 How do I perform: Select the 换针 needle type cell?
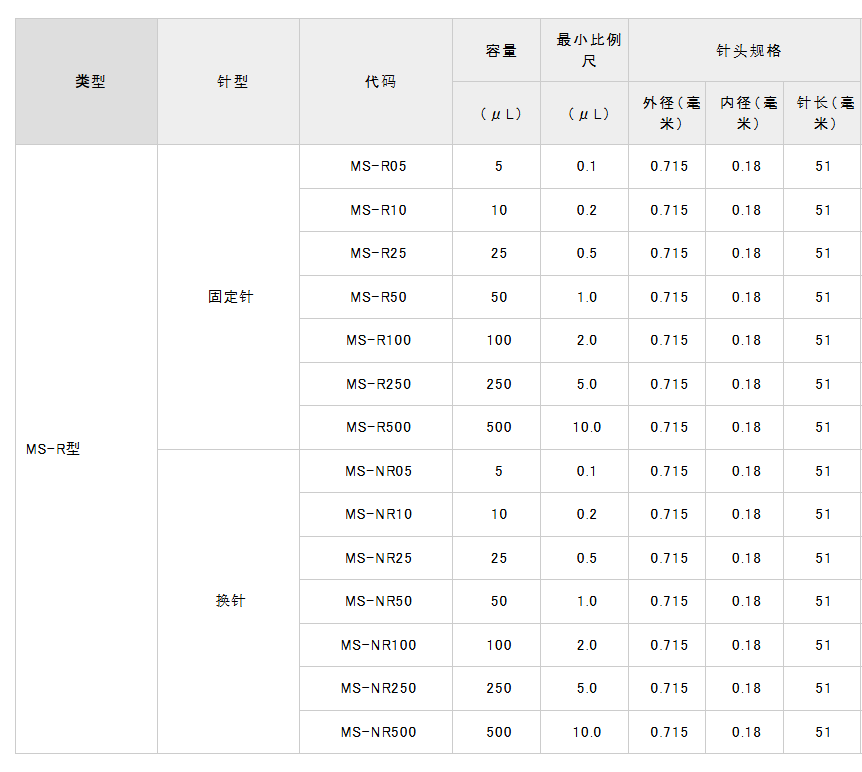click(x=231, y=601)
